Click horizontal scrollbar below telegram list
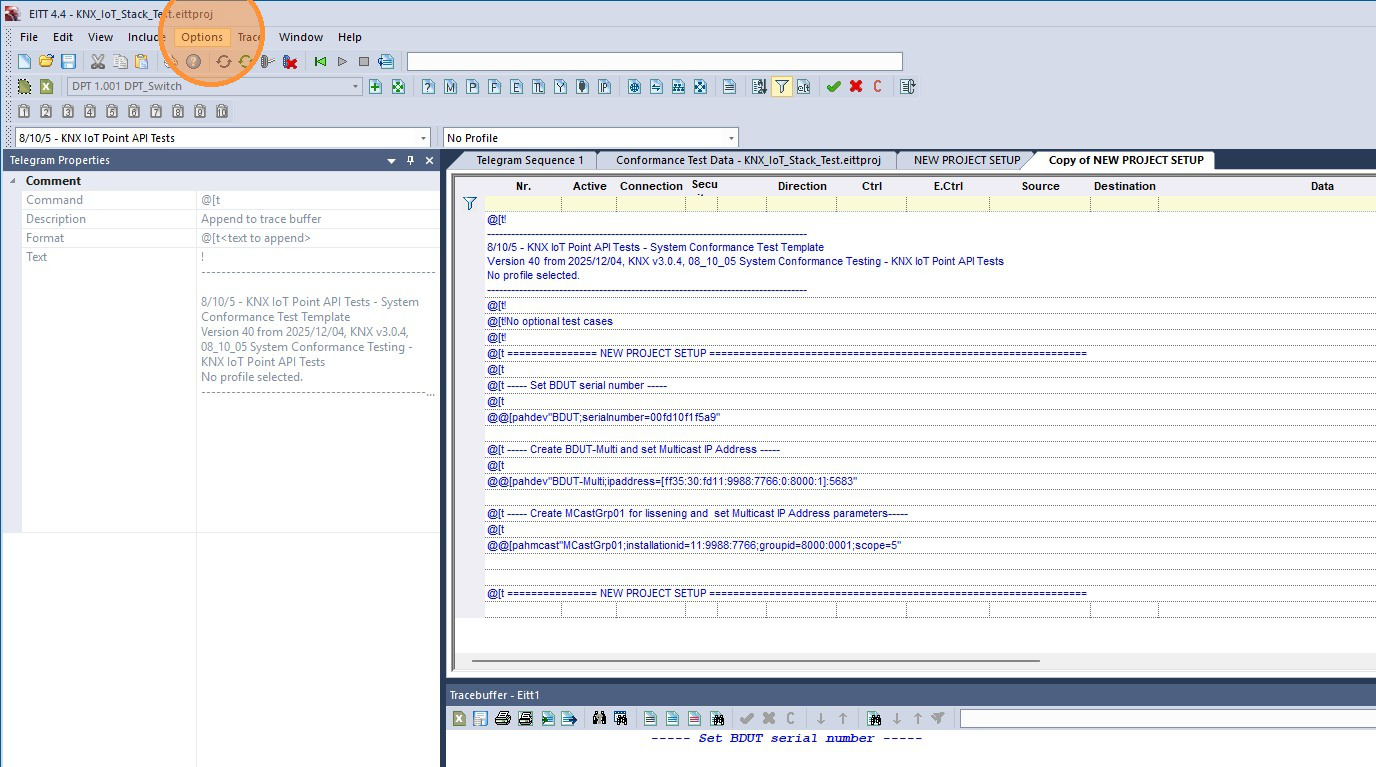1376x767 pixels. [x=755, y=660]
